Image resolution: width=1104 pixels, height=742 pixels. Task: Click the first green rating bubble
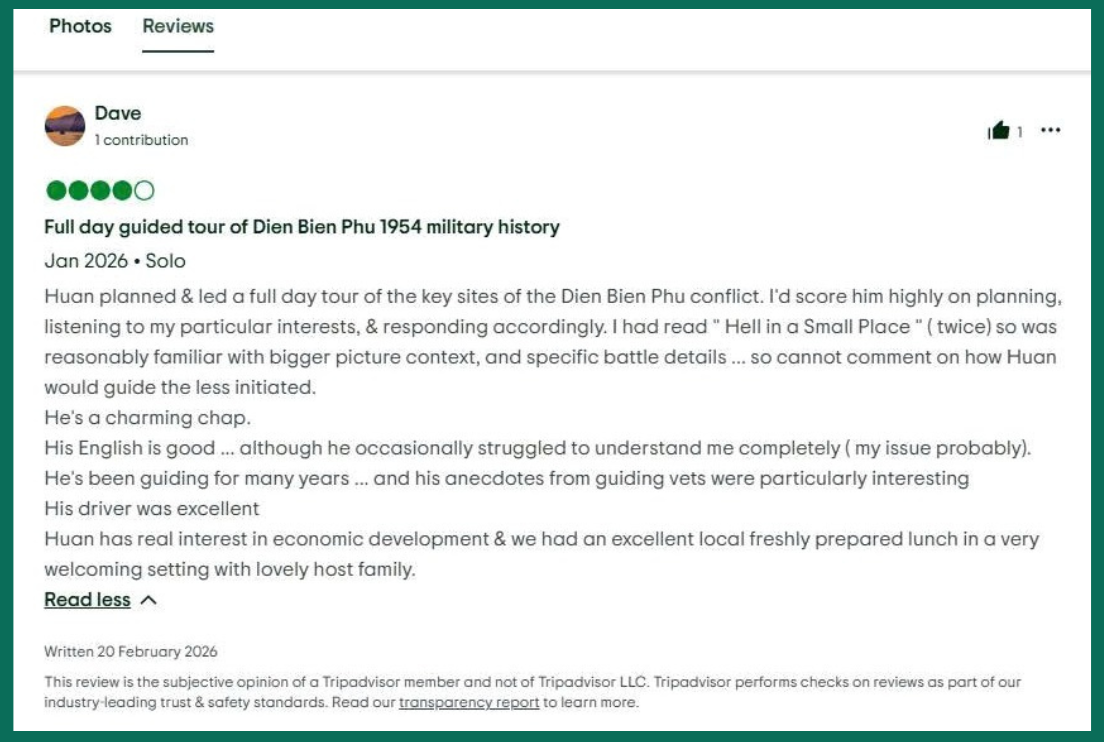click(55, 190)
